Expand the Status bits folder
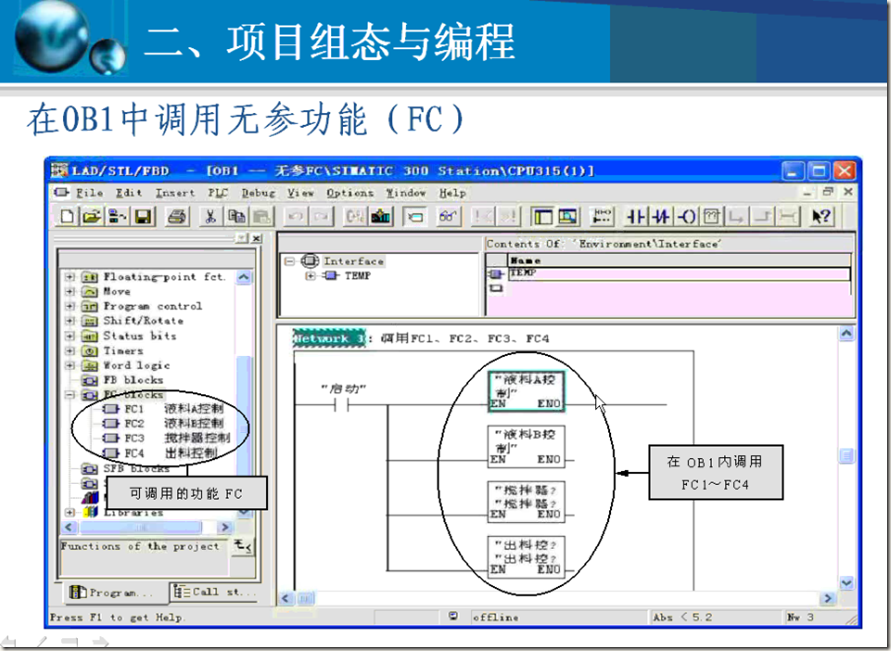 70,336
